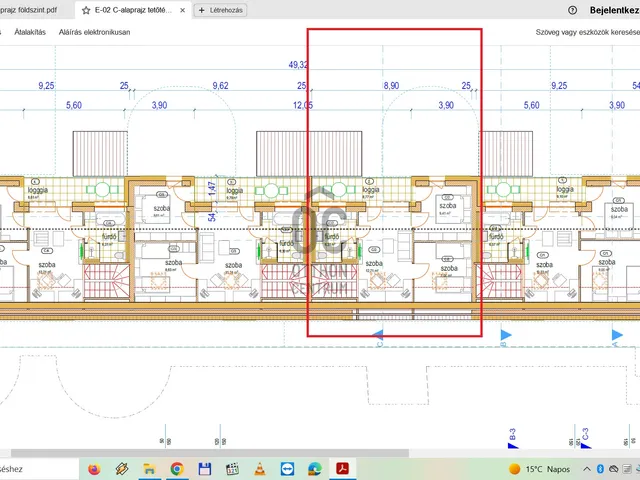Screen dimensions: 640x480
Task: Open the Átalakítás menu
Action: tap(30, 32)
